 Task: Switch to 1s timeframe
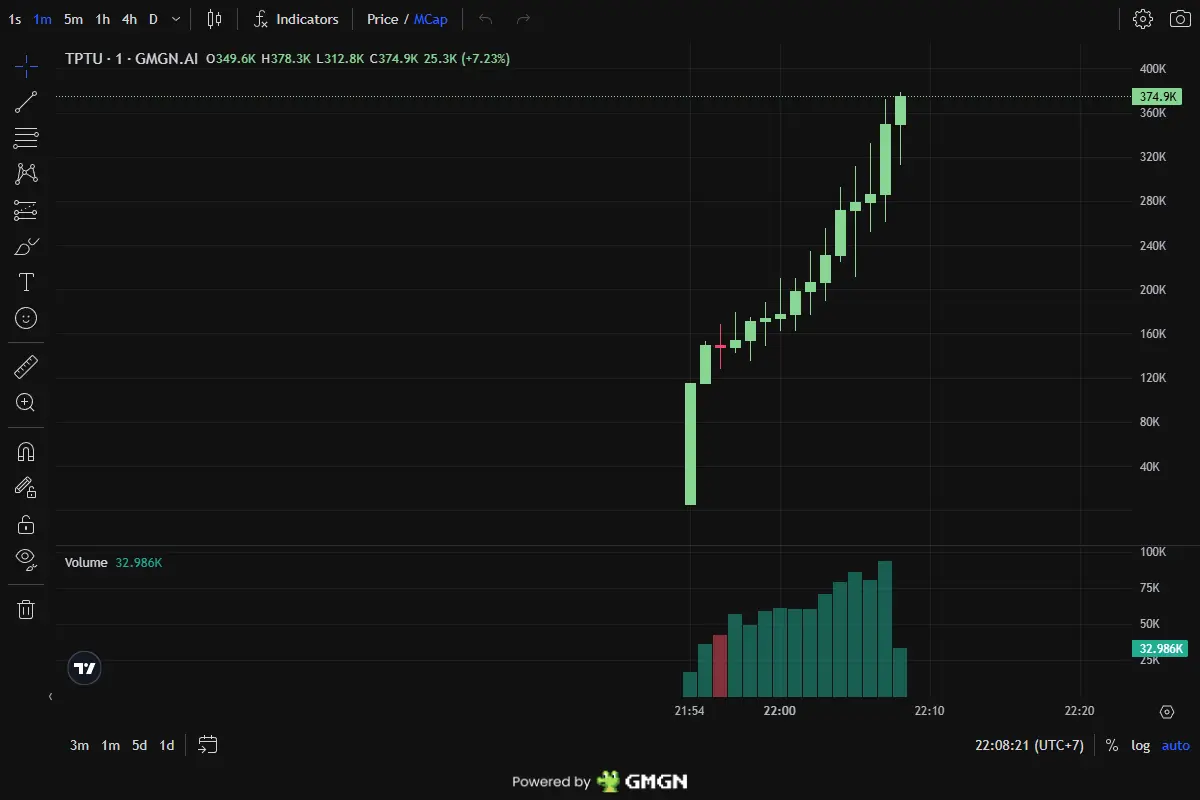[14, 19]
